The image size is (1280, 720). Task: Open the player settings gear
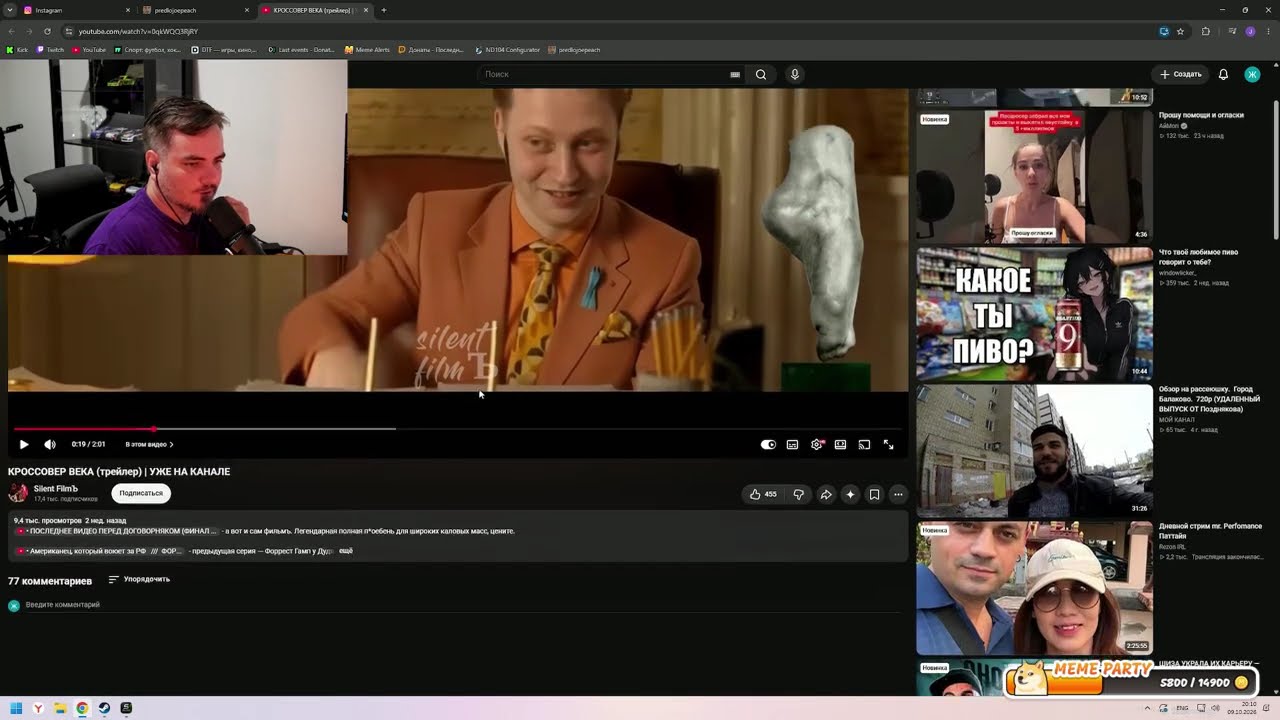click(817, 444)
